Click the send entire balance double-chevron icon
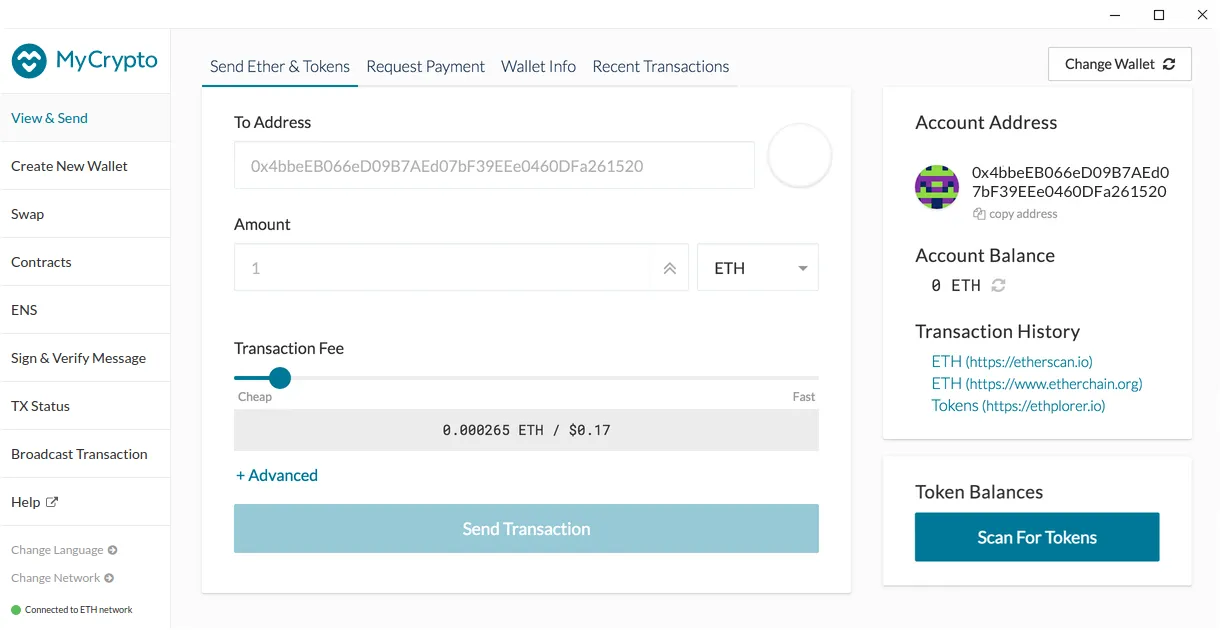The width and height of the screenshot is (1220, 630). (x=669, y=268)
